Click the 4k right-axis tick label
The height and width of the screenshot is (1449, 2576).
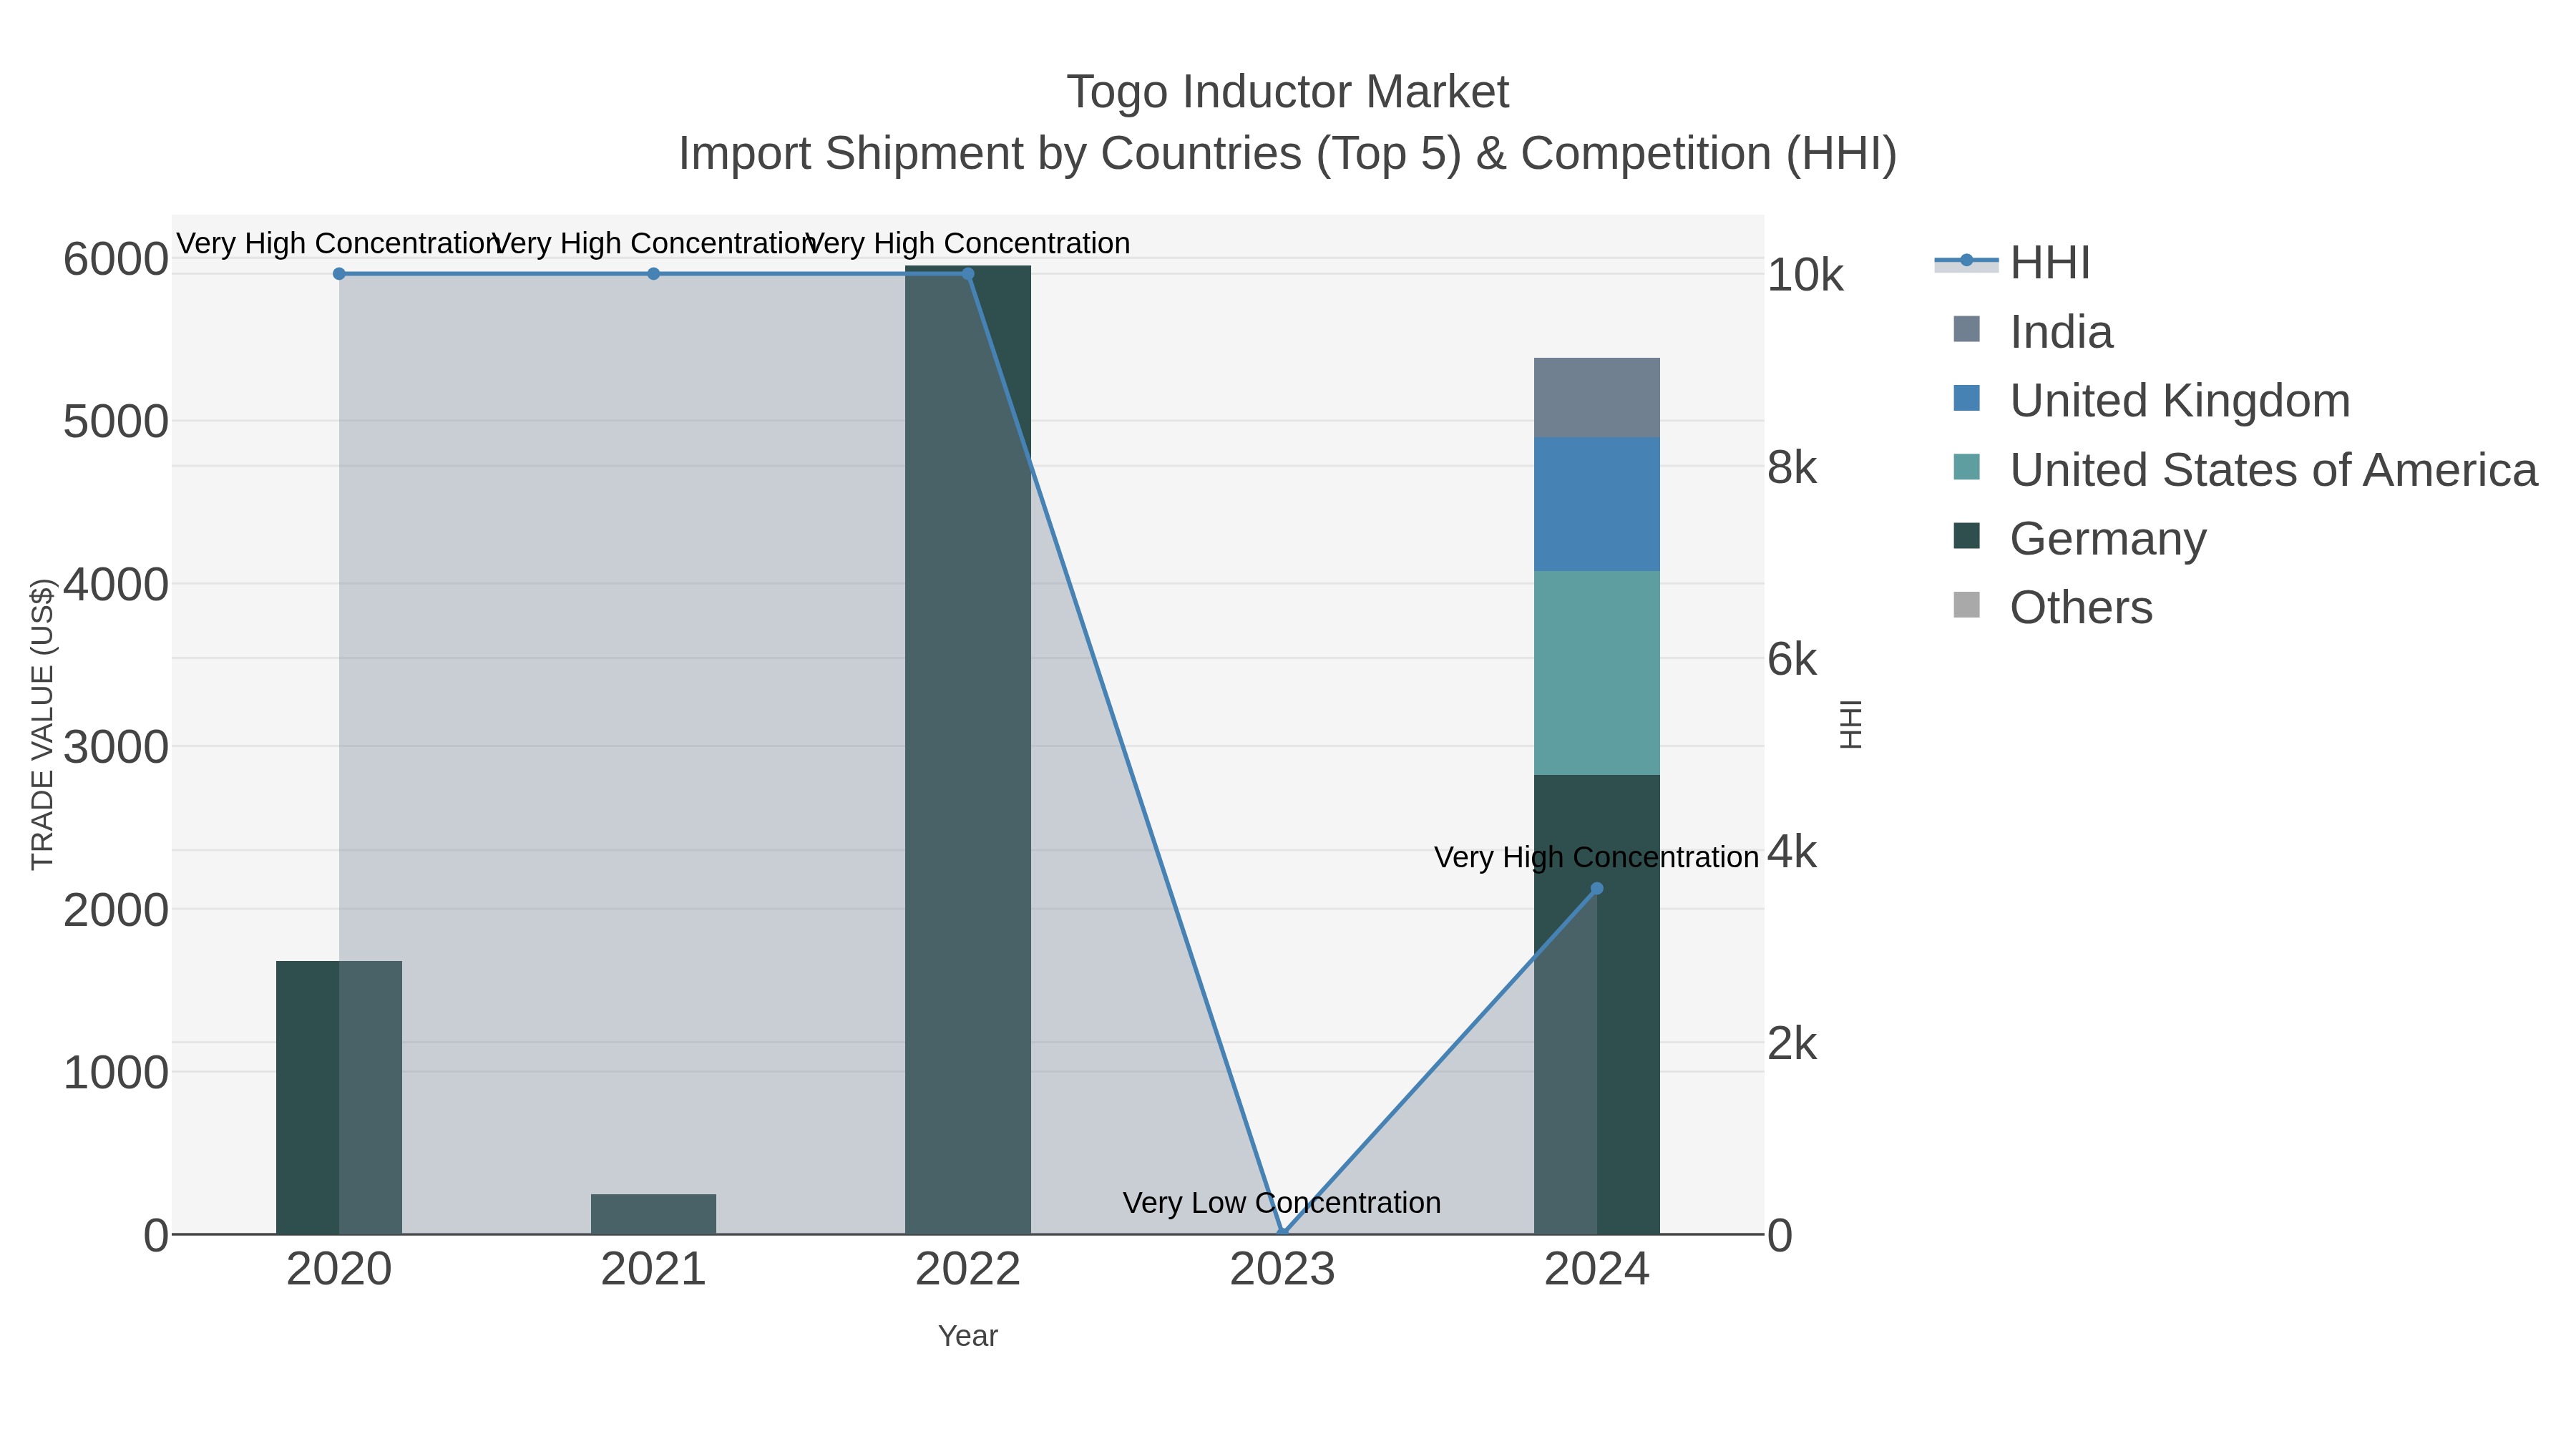[1792, 852]
